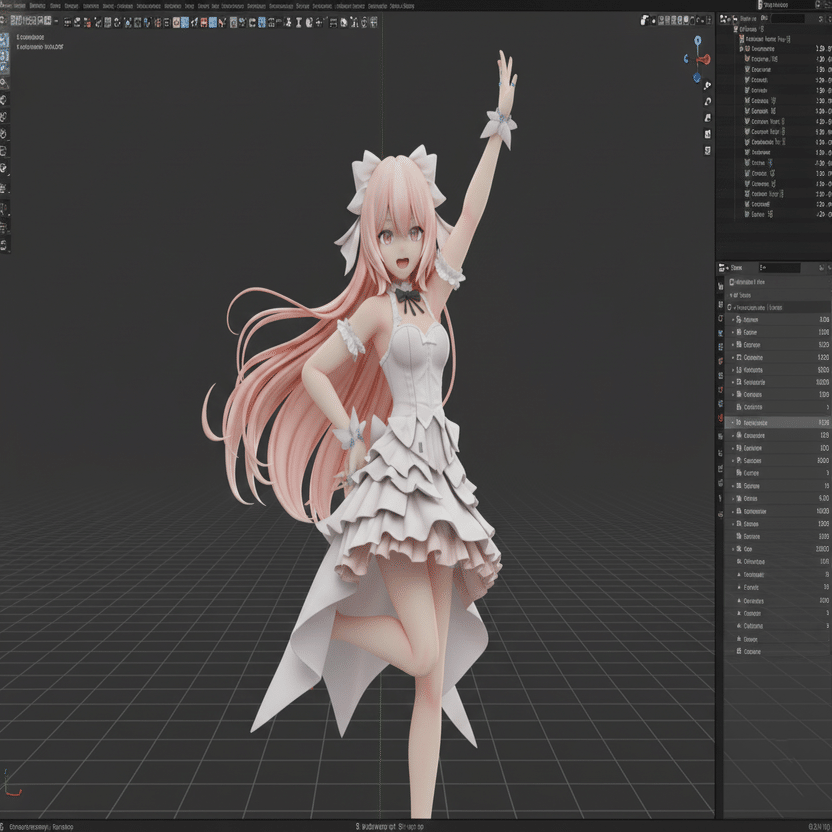Open editor type icon at properties panel header
The width and height of the screenshot is (832, 832).
(722, 268)
